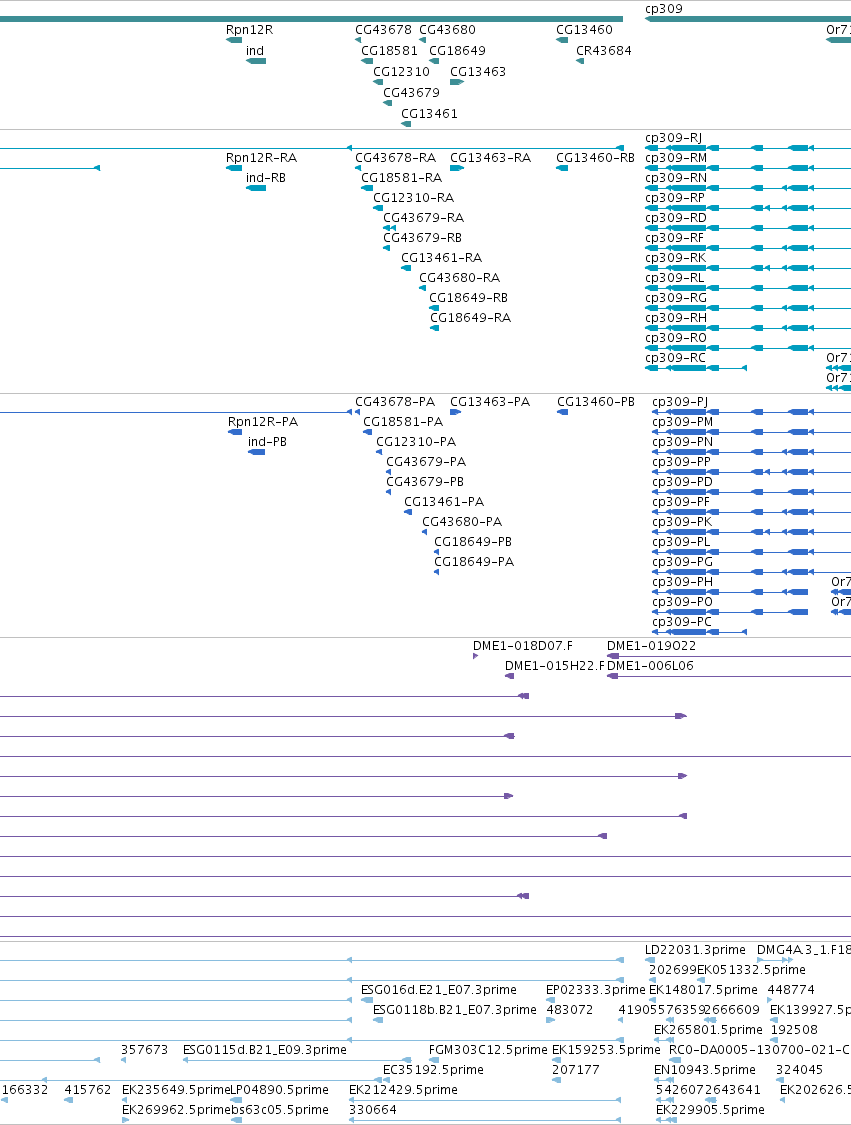Open the DME1-015H22.F feature
Viewport: 851px width, 1125px height.
coord(555,665)
